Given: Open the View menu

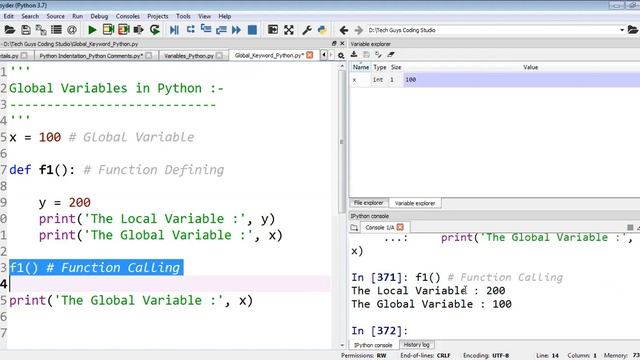Looking at the screenshot, I should pyautogui.click(x=204, y=16).
